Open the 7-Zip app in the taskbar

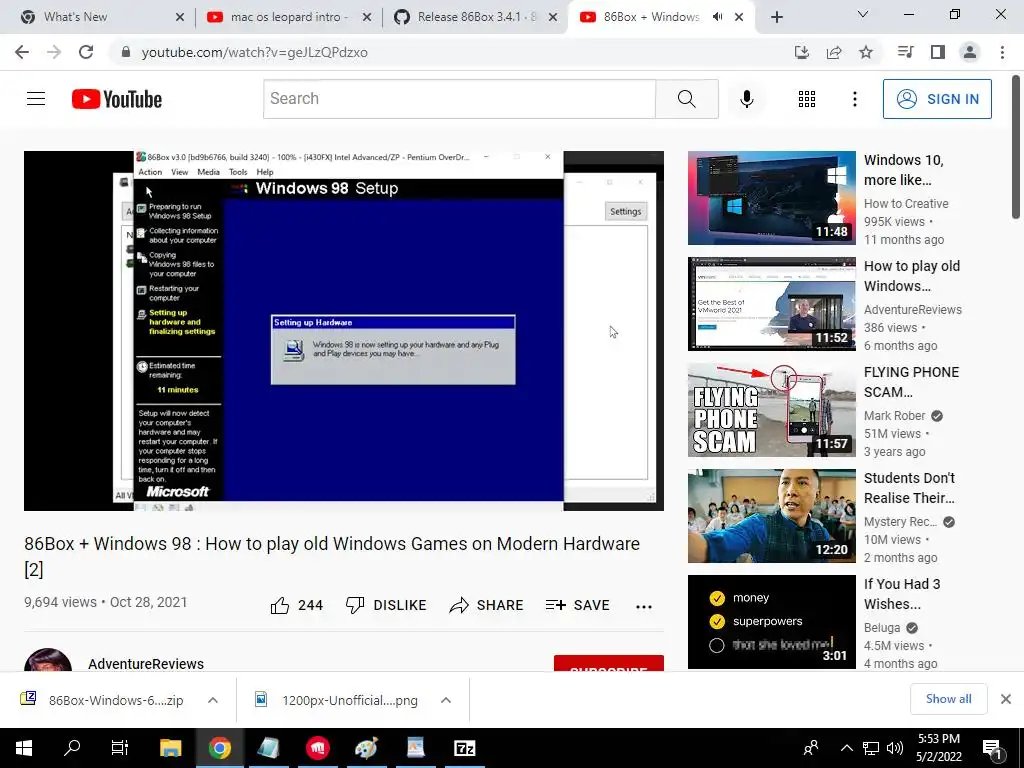pyautogui.click(x=464, y=748)
